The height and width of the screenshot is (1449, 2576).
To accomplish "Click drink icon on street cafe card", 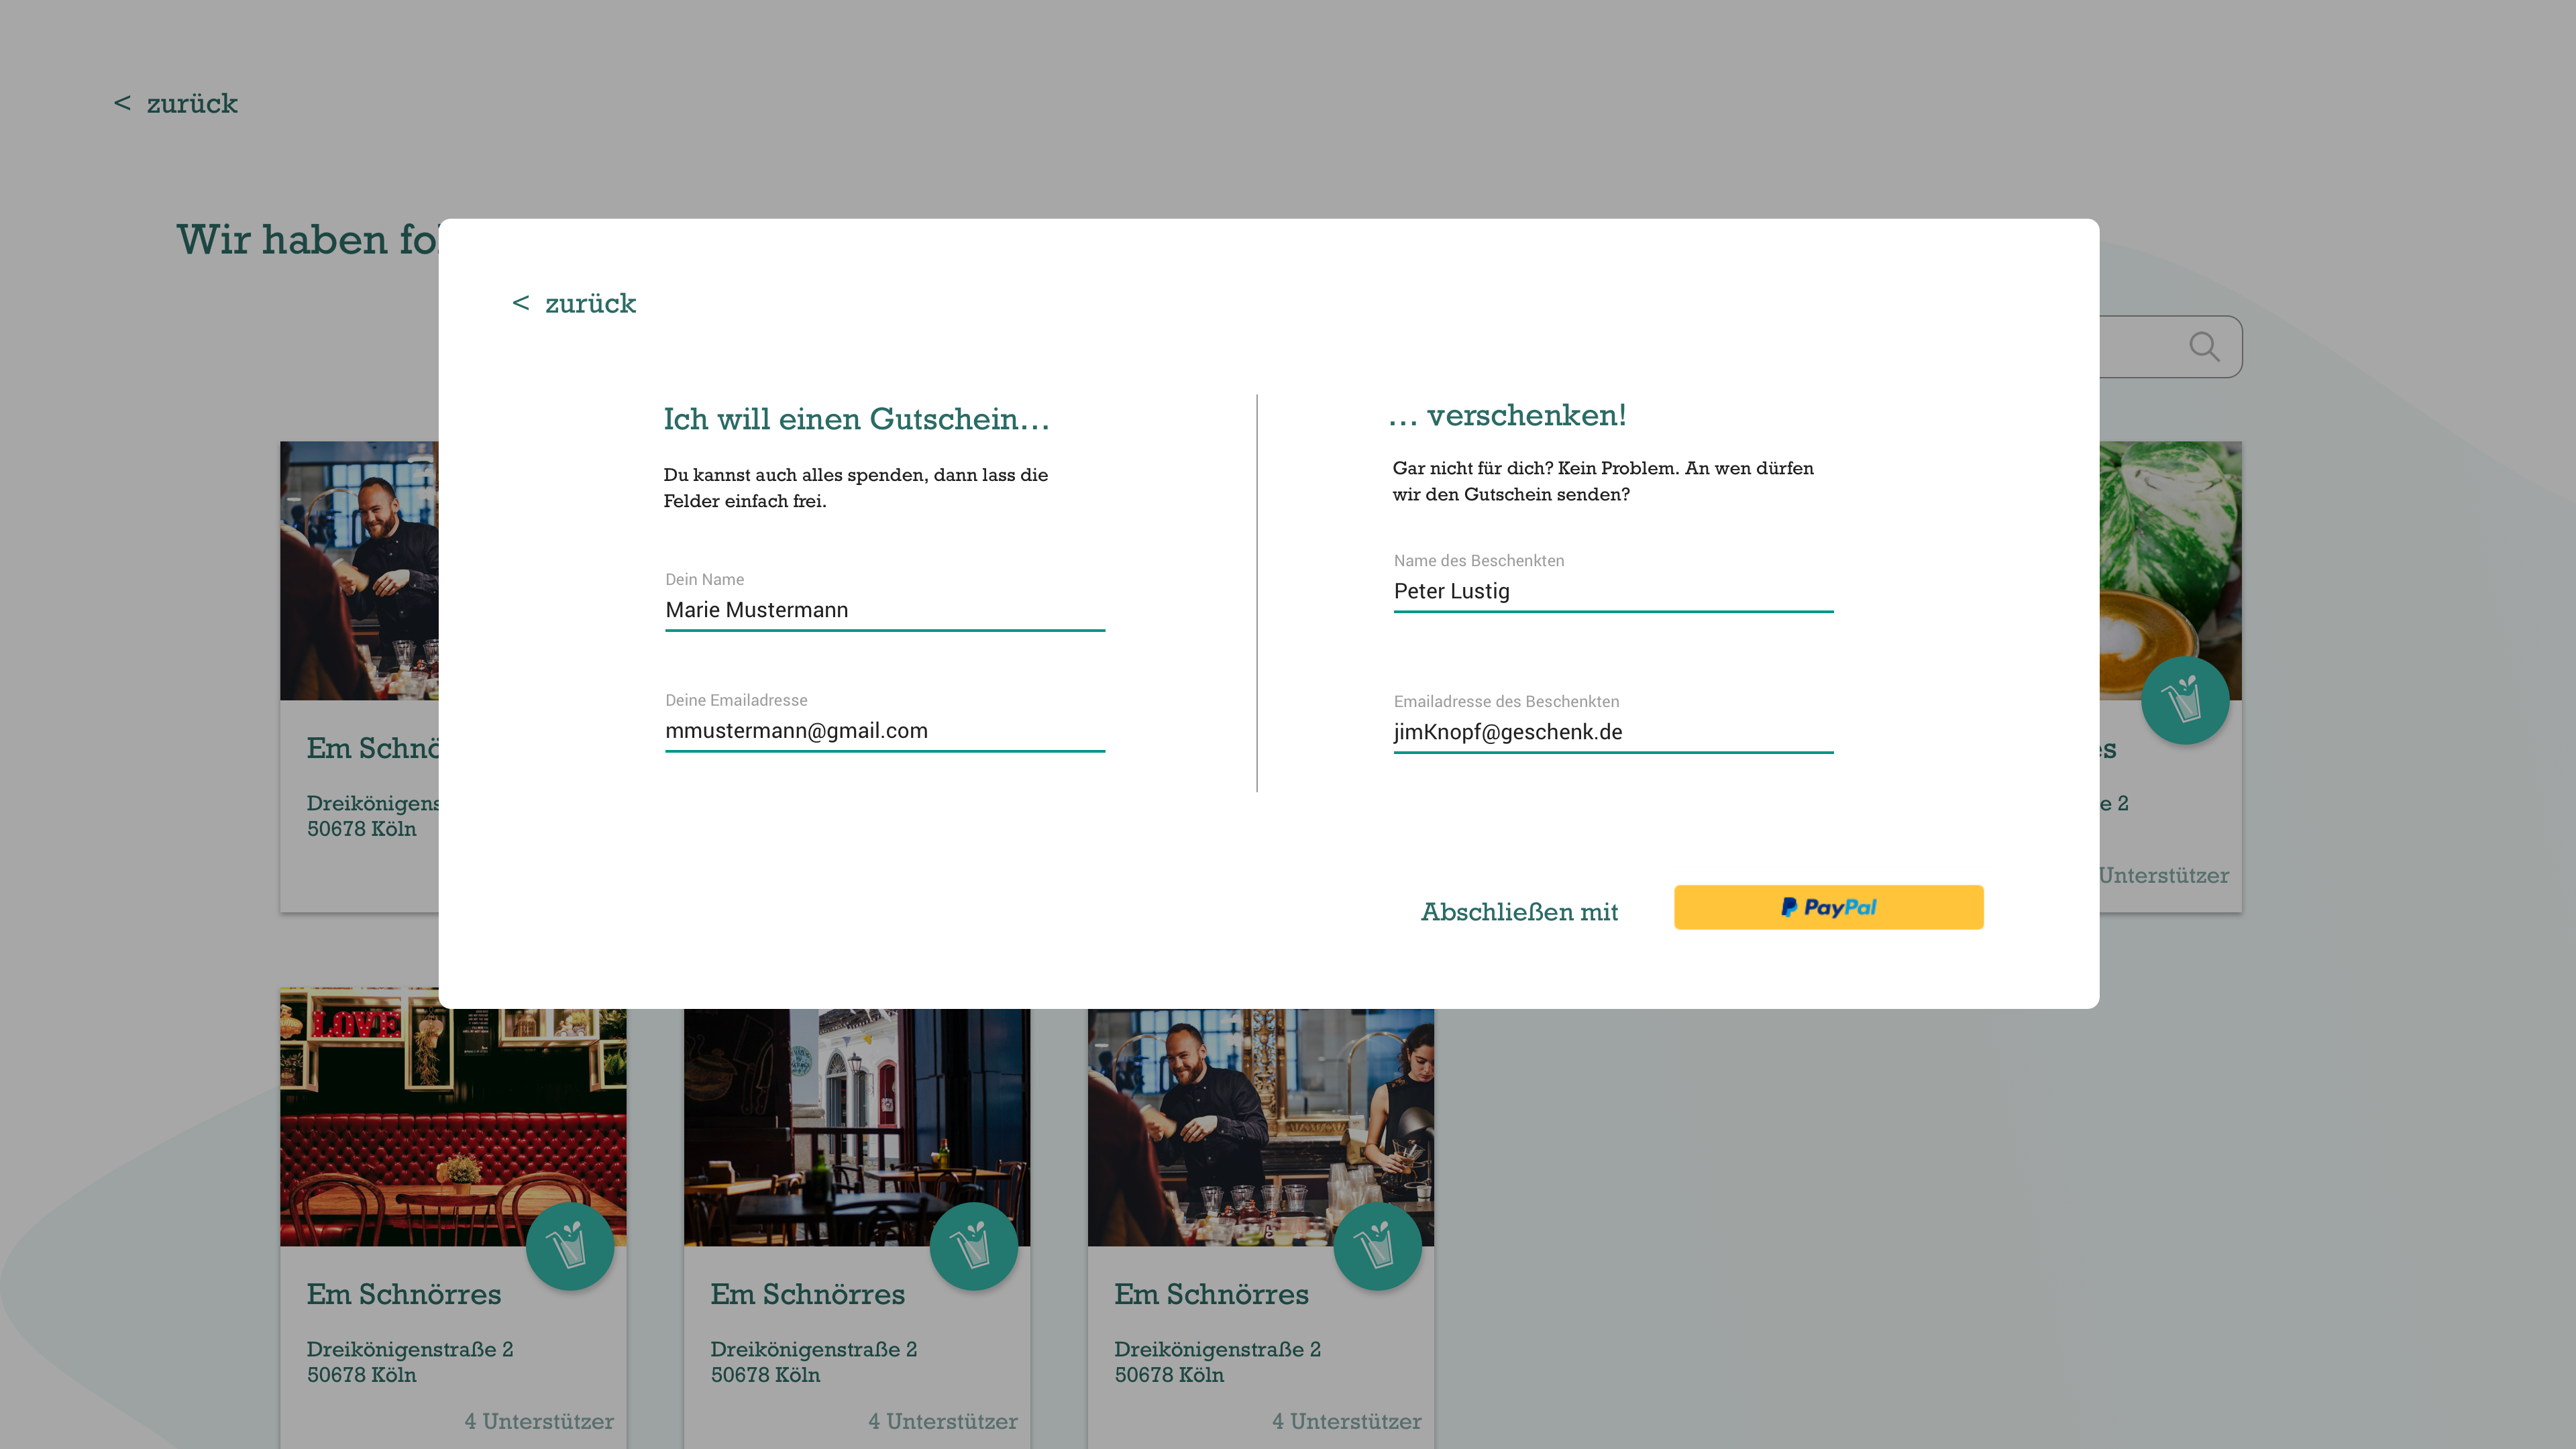I will [973, 1246].
